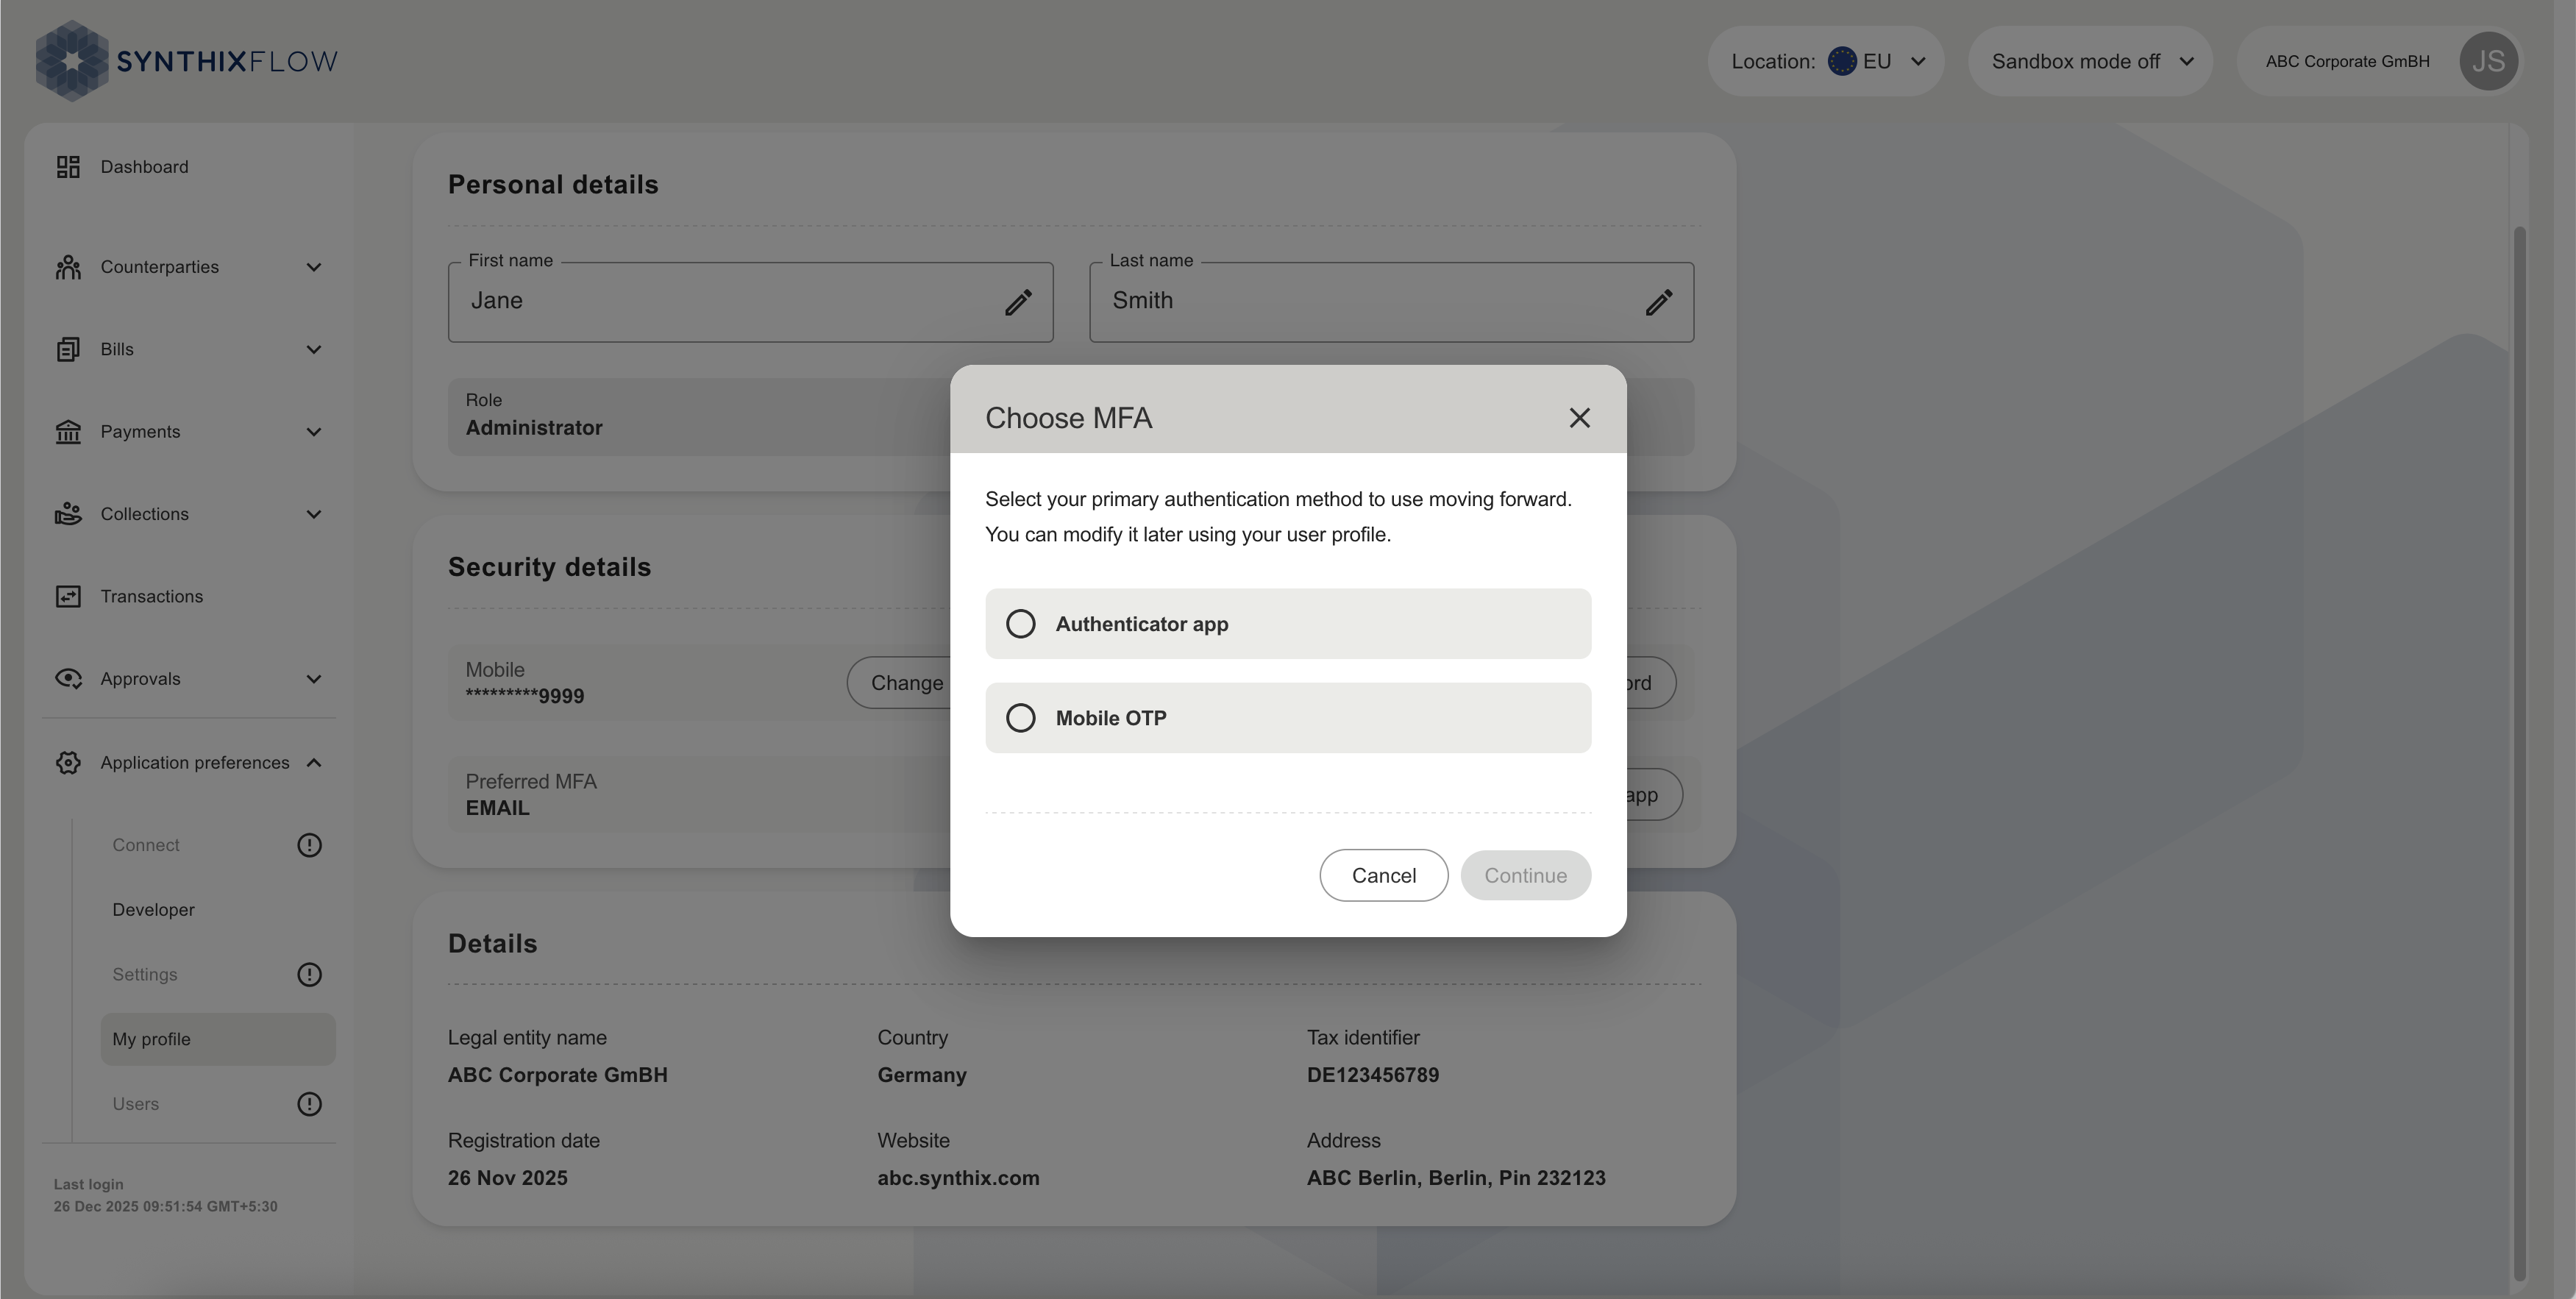Expand the Bills menu chevron
Screen dimensions: 2576x1299
pos(314,349)
